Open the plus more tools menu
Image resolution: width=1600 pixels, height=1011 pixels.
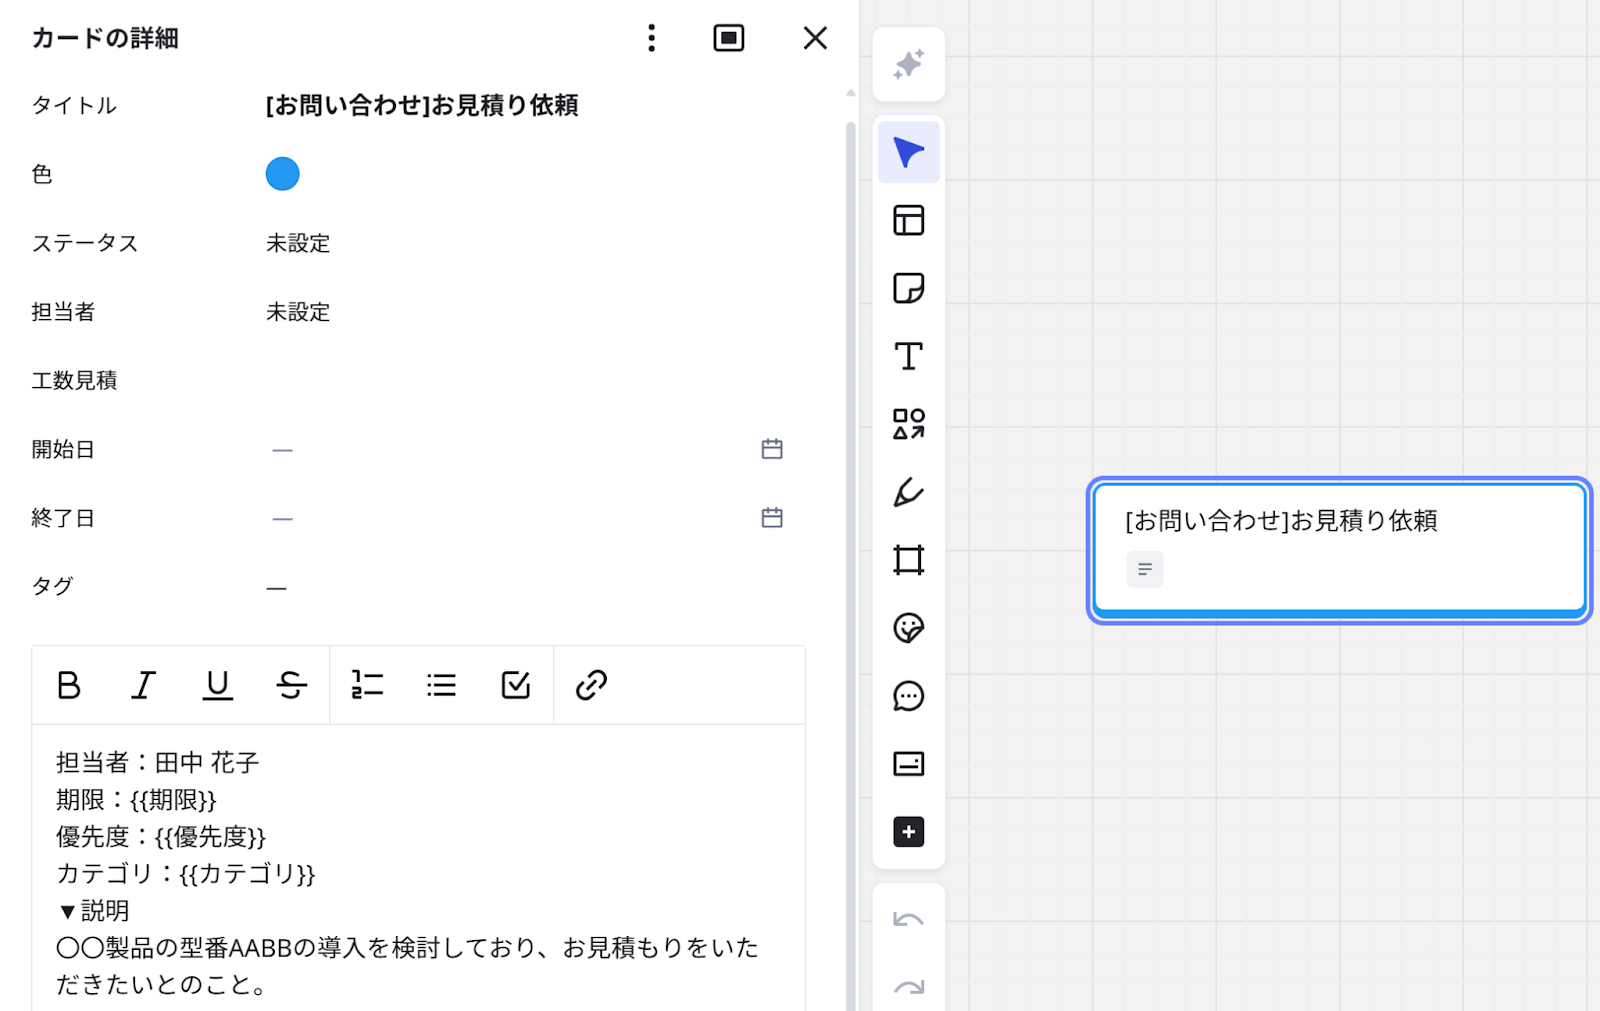pyautogui.click(x=908, y=832)
